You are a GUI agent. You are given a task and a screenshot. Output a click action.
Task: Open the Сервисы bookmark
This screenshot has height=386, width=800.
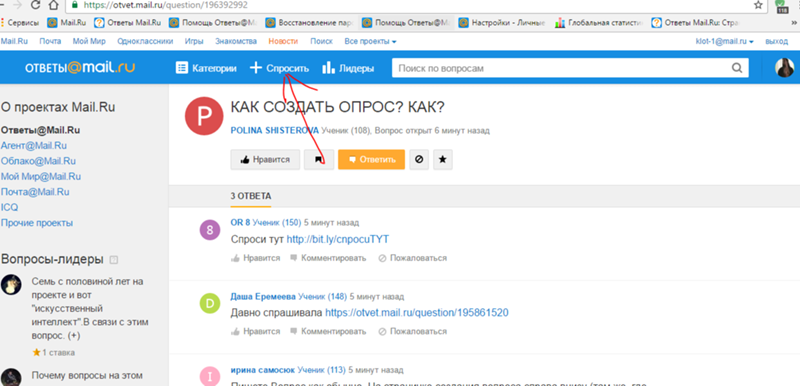point(20,22)
